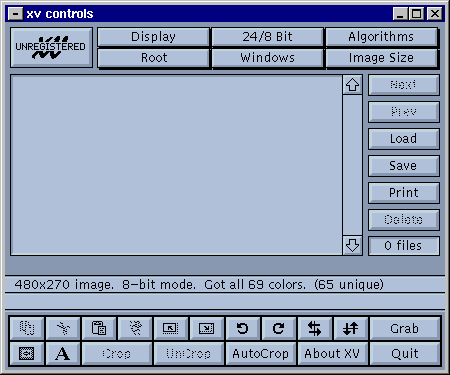Viewport: 450px width, 375px height.
Task: Click the rotate clockwise icon
Action: point(278,328)
